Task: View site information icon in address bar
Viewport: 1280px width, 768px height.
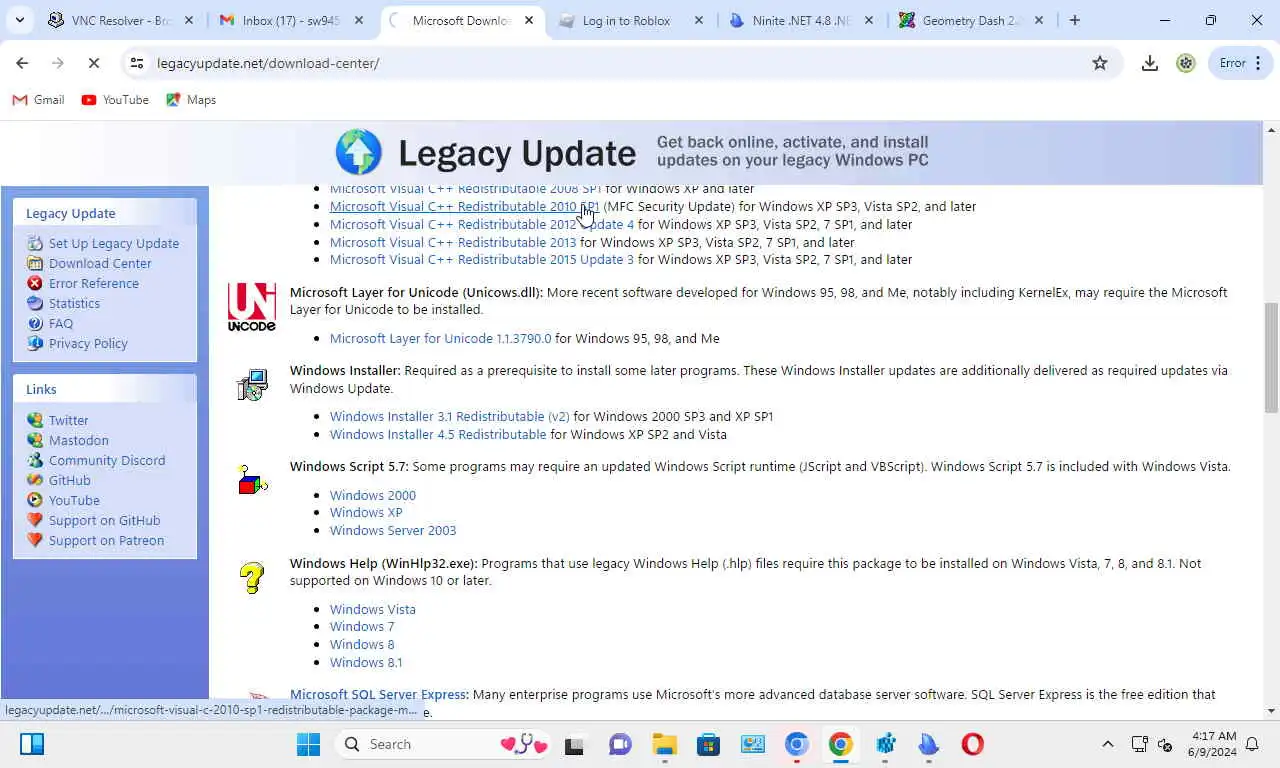Action: pyautogui.click(x=137, y=63)
